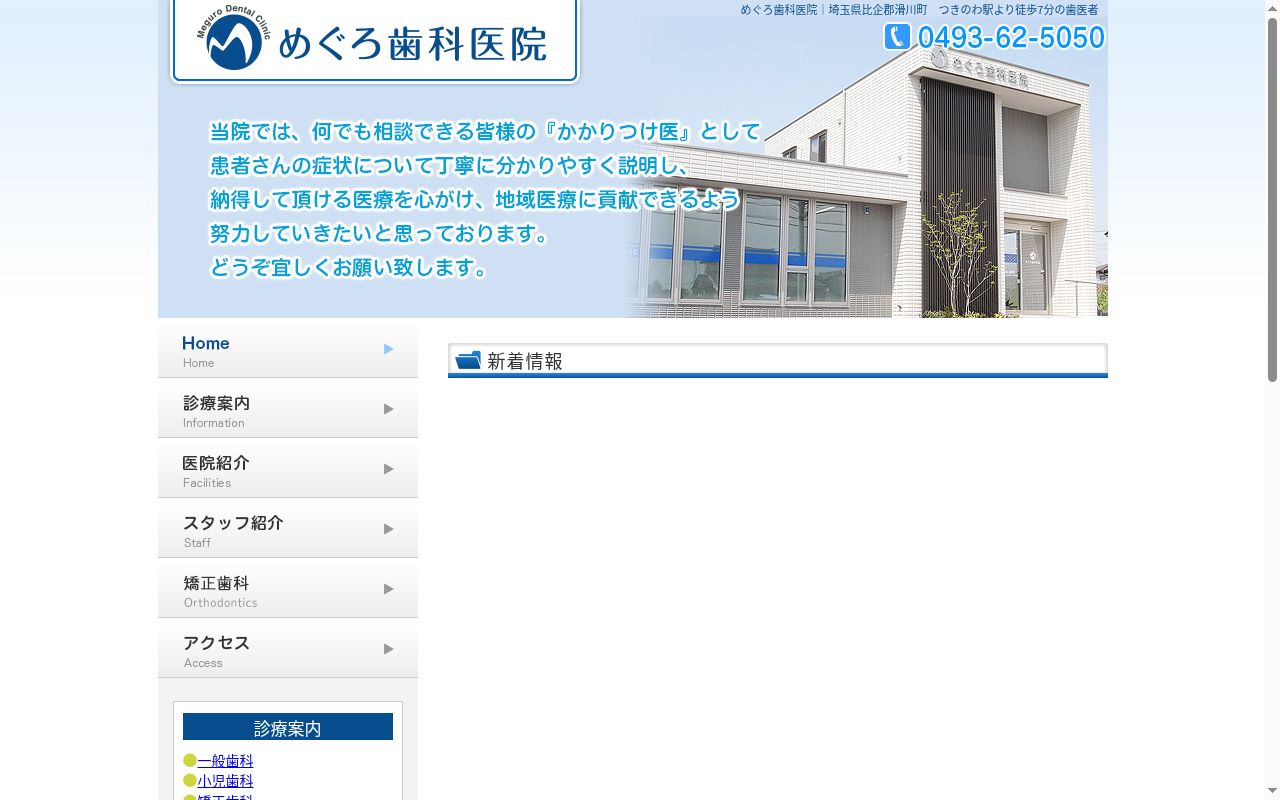Screen dimensions: 1280x800
Task: Click the arrow in the スタッフ紹介 menu row
Action: [389, 528]
